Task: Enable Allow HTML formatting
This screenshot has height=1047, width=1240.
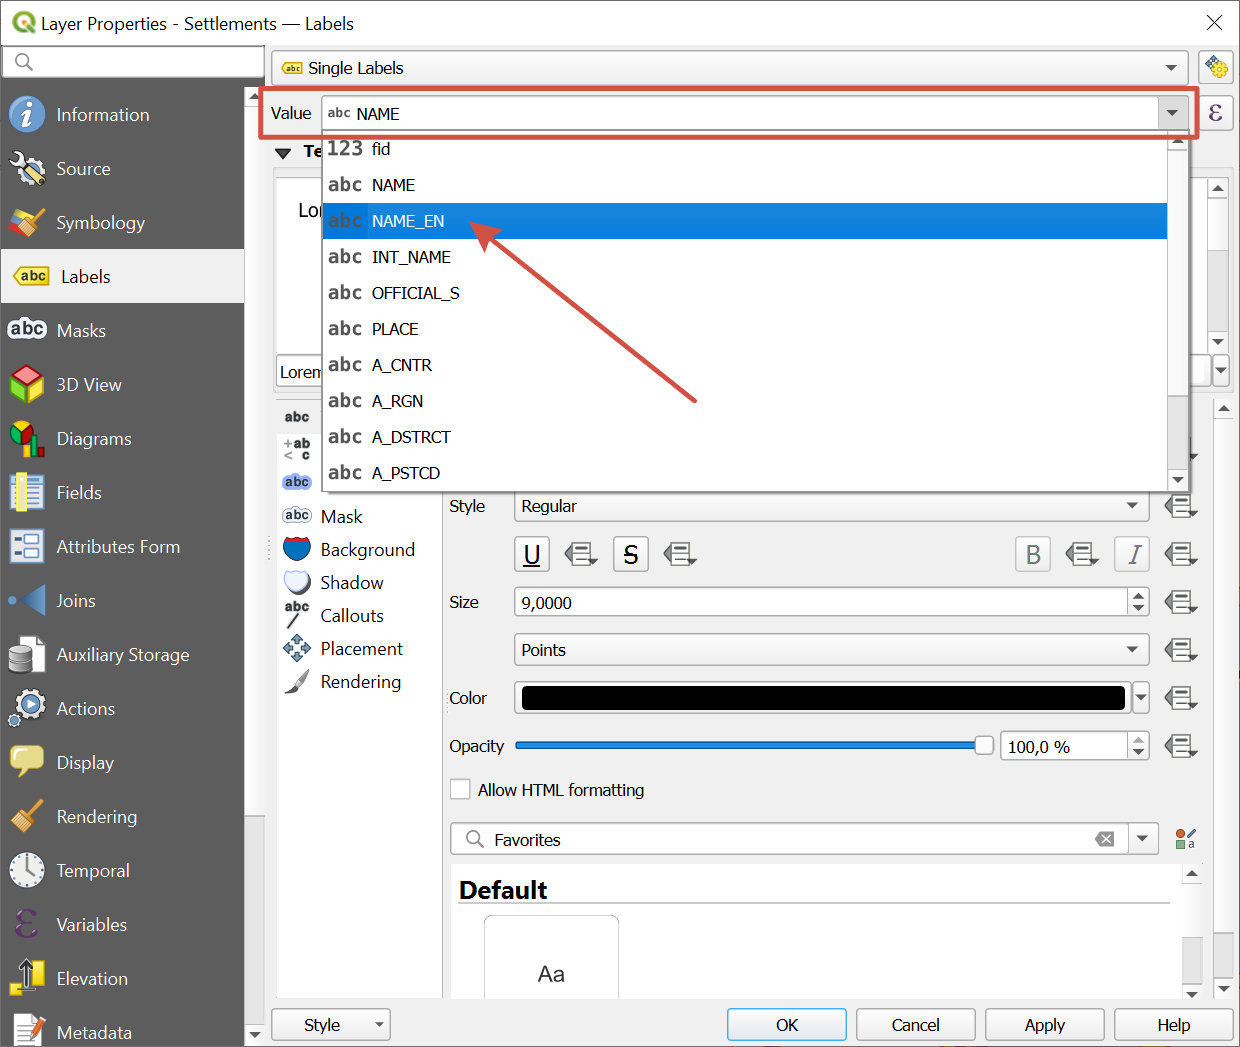Action: click(460, 789)
